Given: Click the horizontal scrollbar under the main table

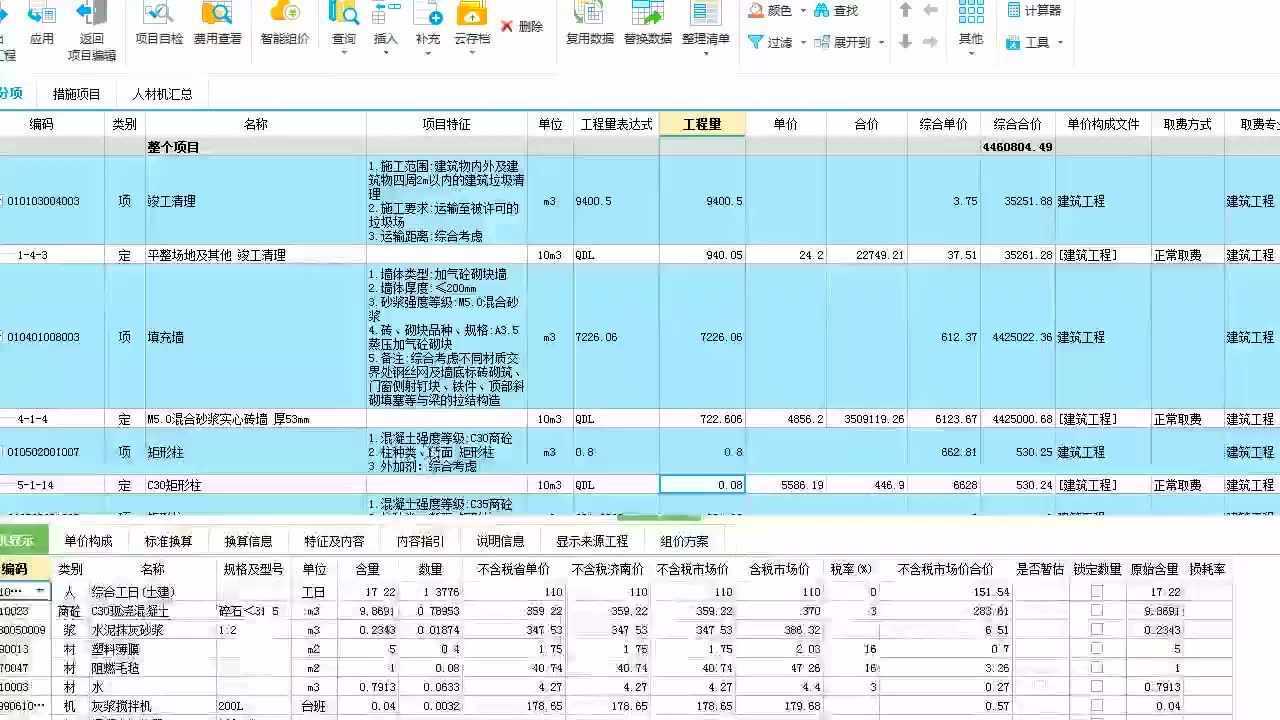Looking at the screenshot, I should tap(660, 517).
